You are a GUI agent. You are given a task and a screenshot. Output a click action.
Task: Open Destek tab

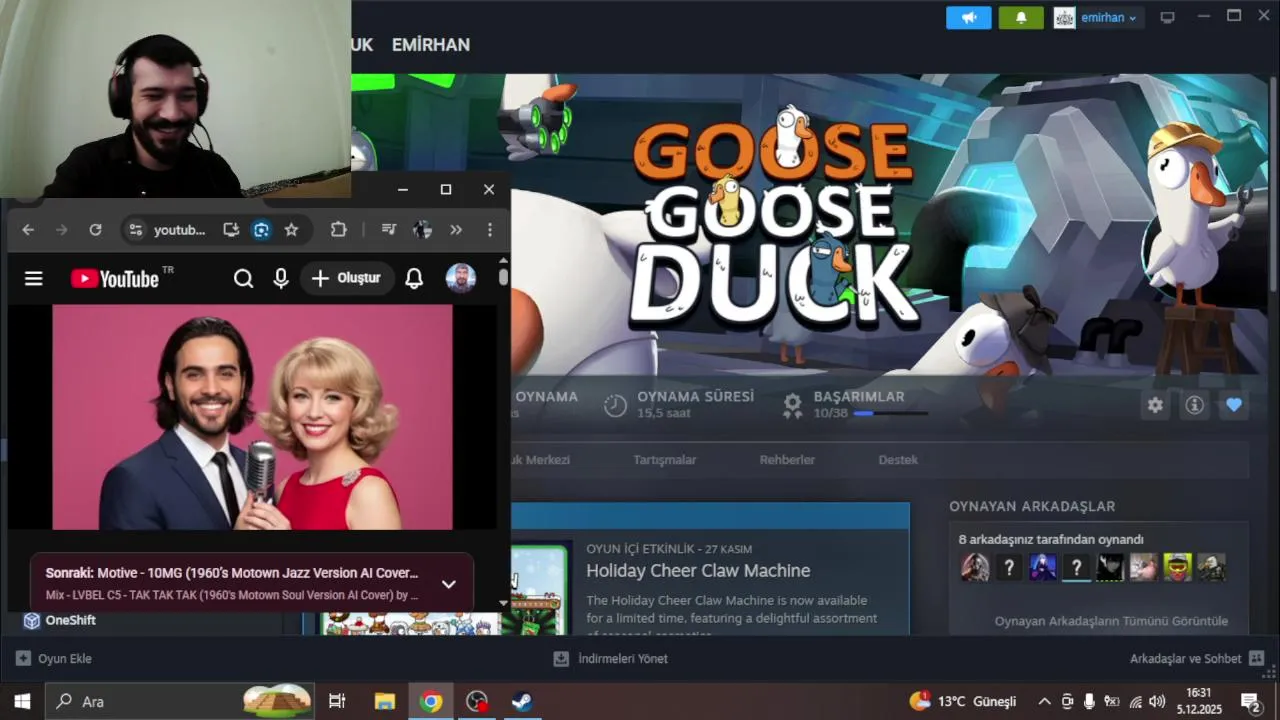tap(898, 460)
